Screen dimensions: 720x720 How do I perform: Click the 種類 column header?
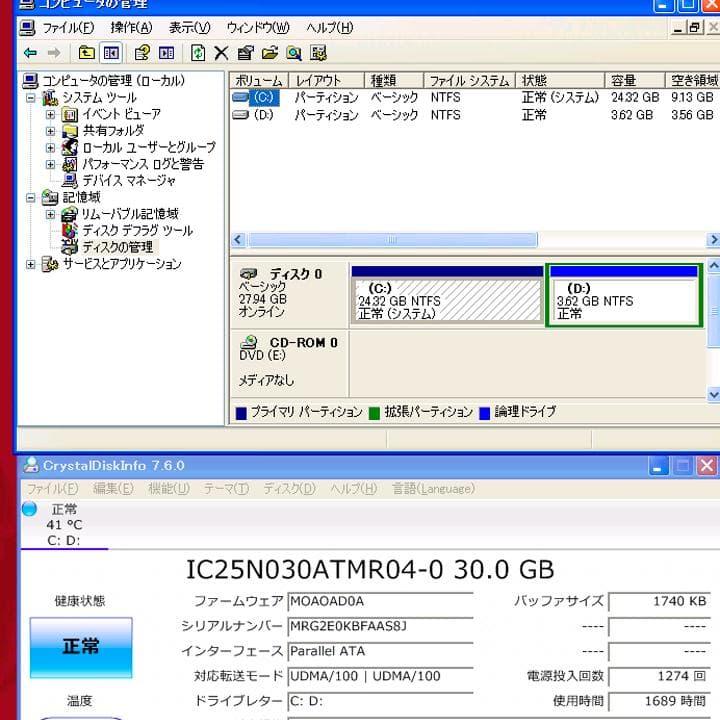click(x=394, y=80)
